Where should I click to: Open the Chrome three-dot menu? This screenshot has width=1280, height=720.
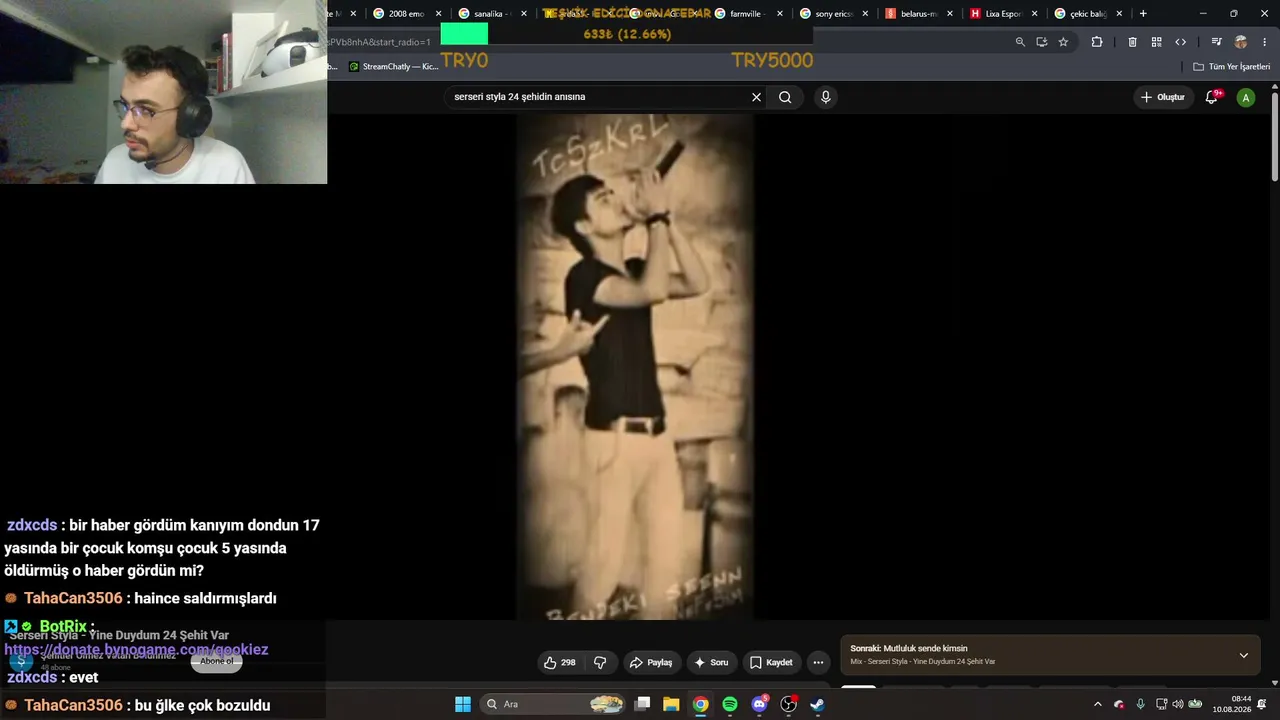click(1265, 42)
